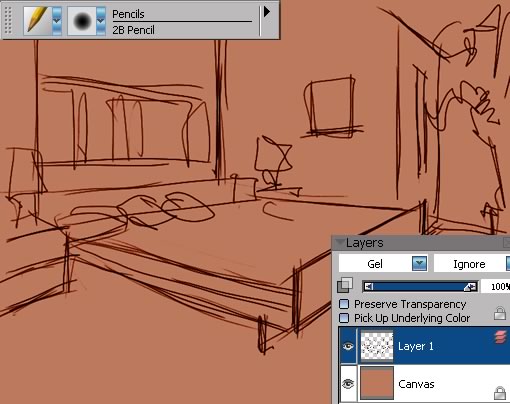Enable Preserve Transparency checkbox

tap(344, 304)
